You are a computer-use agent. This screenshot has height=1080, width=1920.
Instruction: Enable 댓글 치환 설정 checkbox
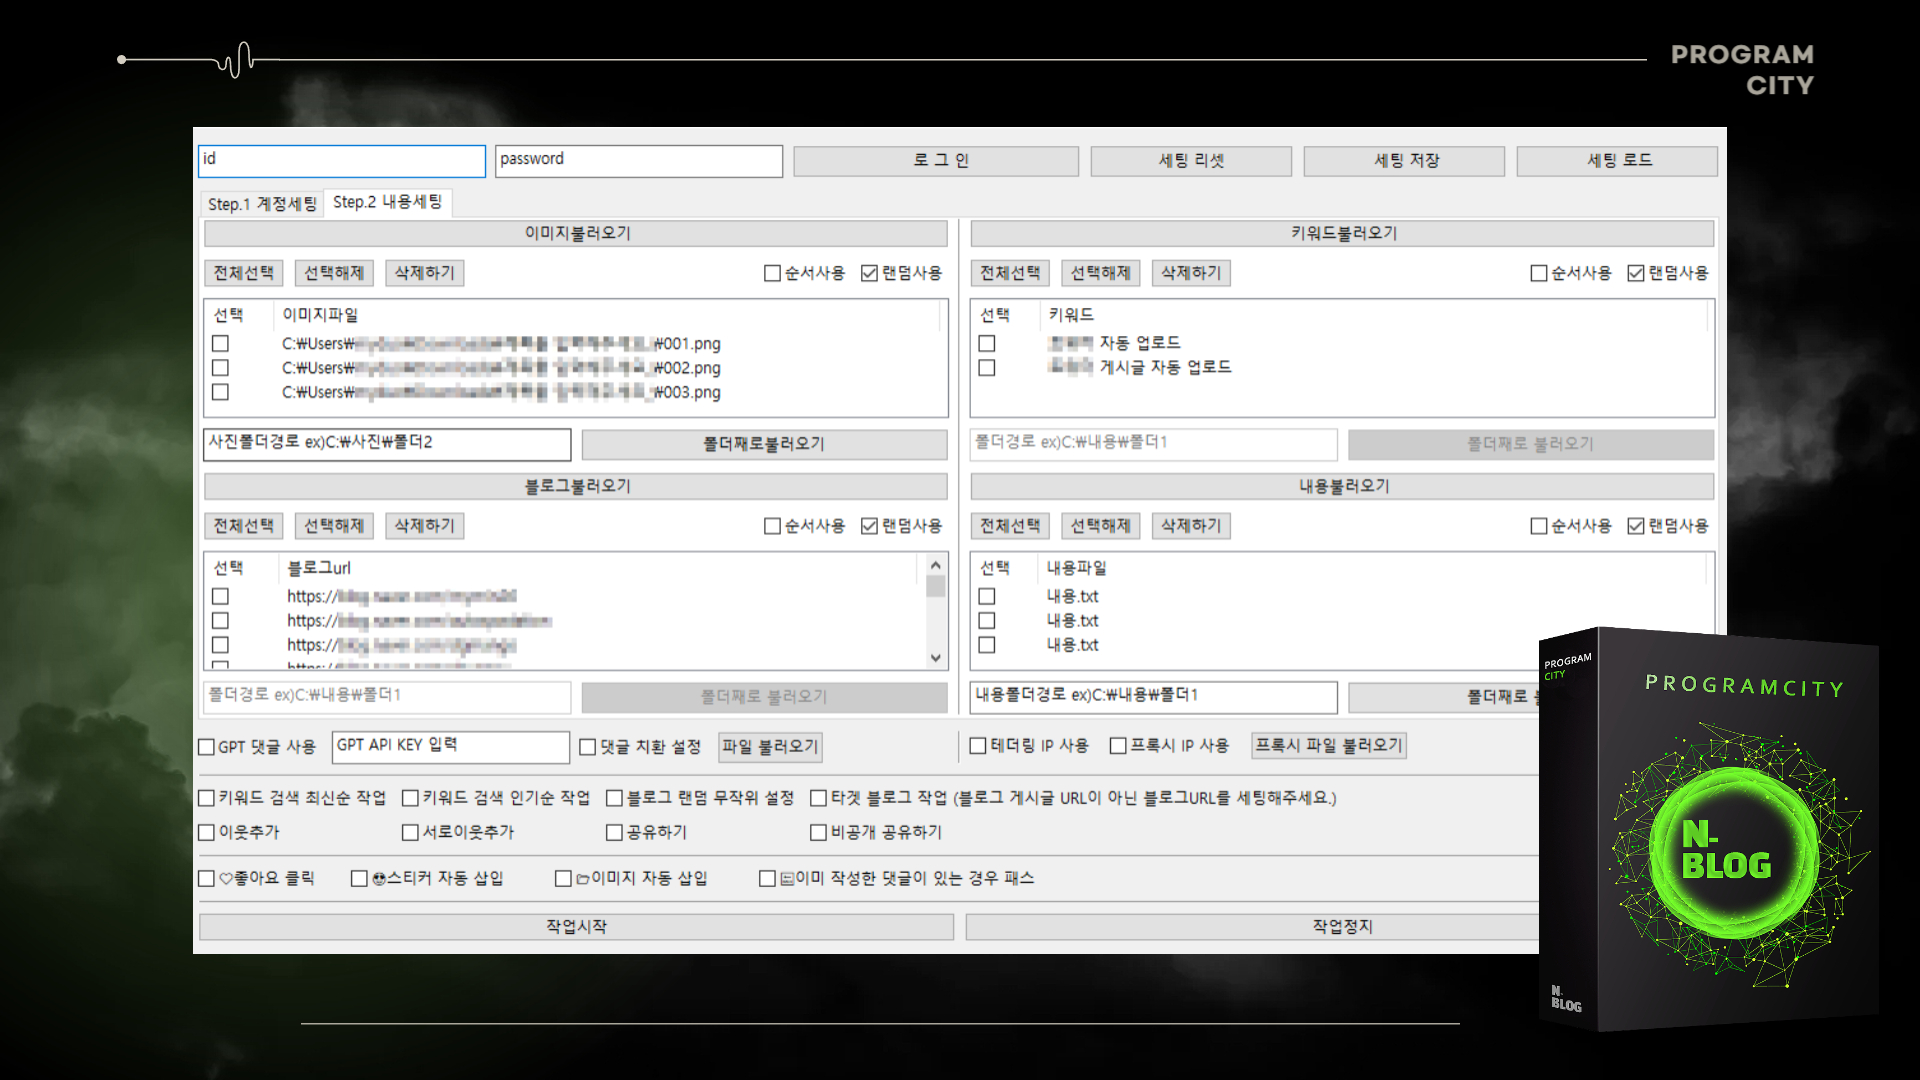(x=640, y=747)
